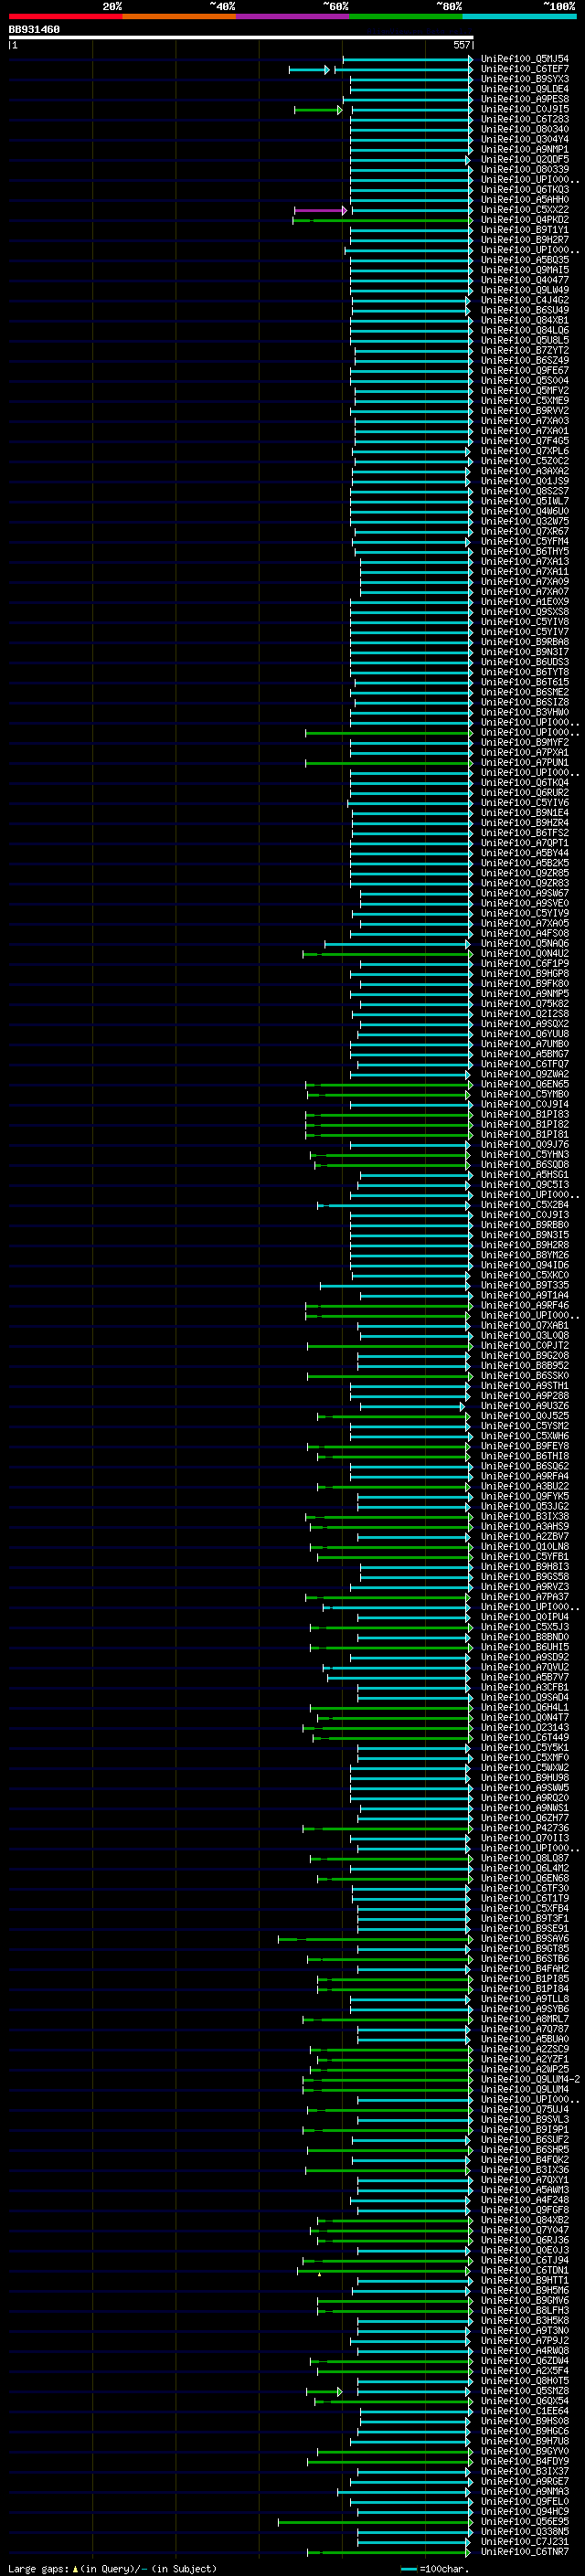This screenshot has height=2576, width=585.
Task: Click the cyan 100char scale legend bar
Action: [x=409, y=2568]
